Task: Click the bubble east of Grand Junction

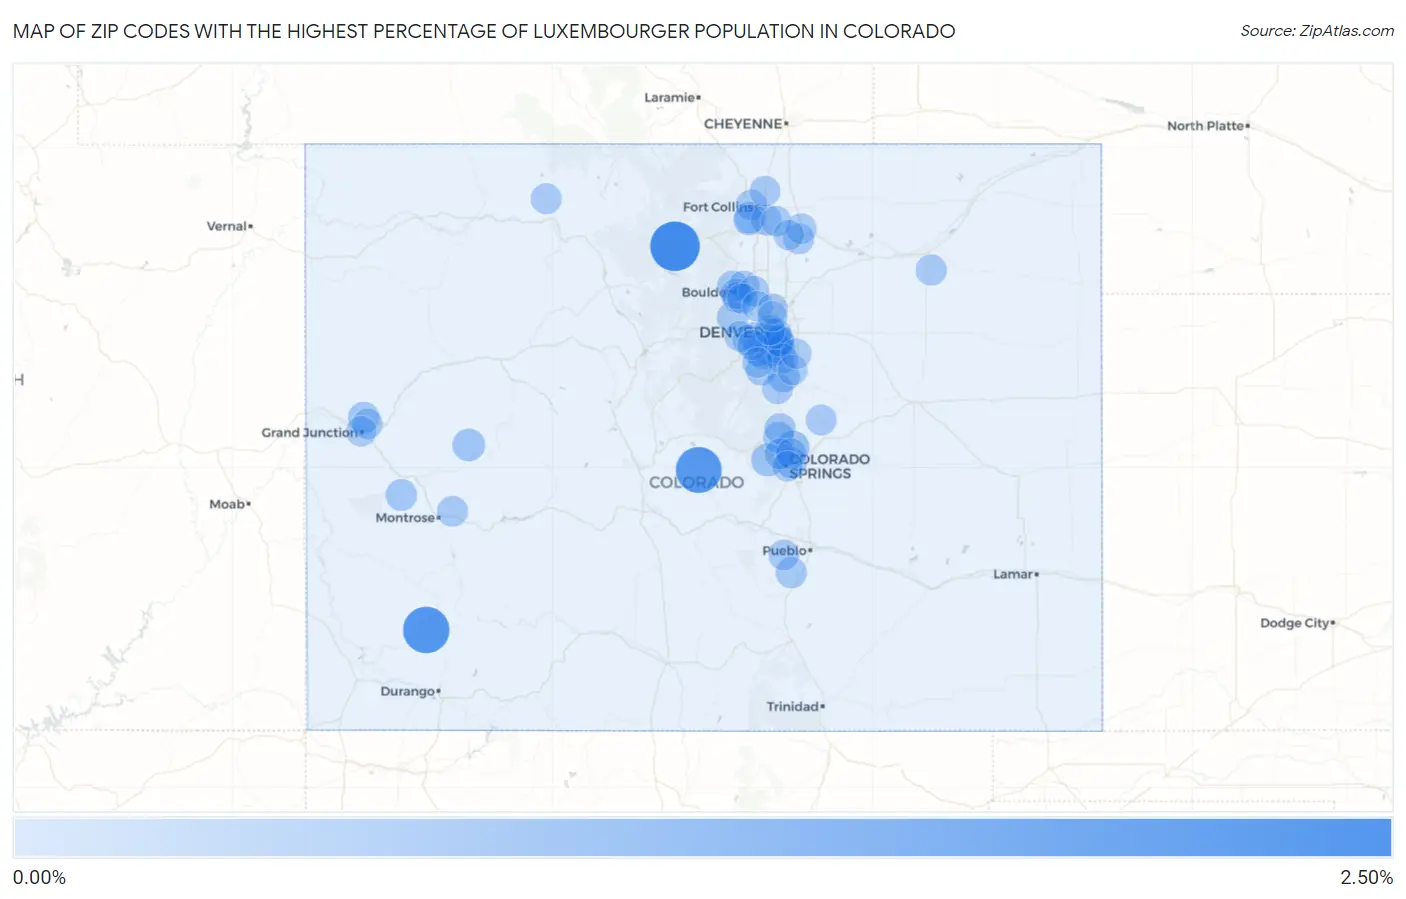Action: pos(469,445)
